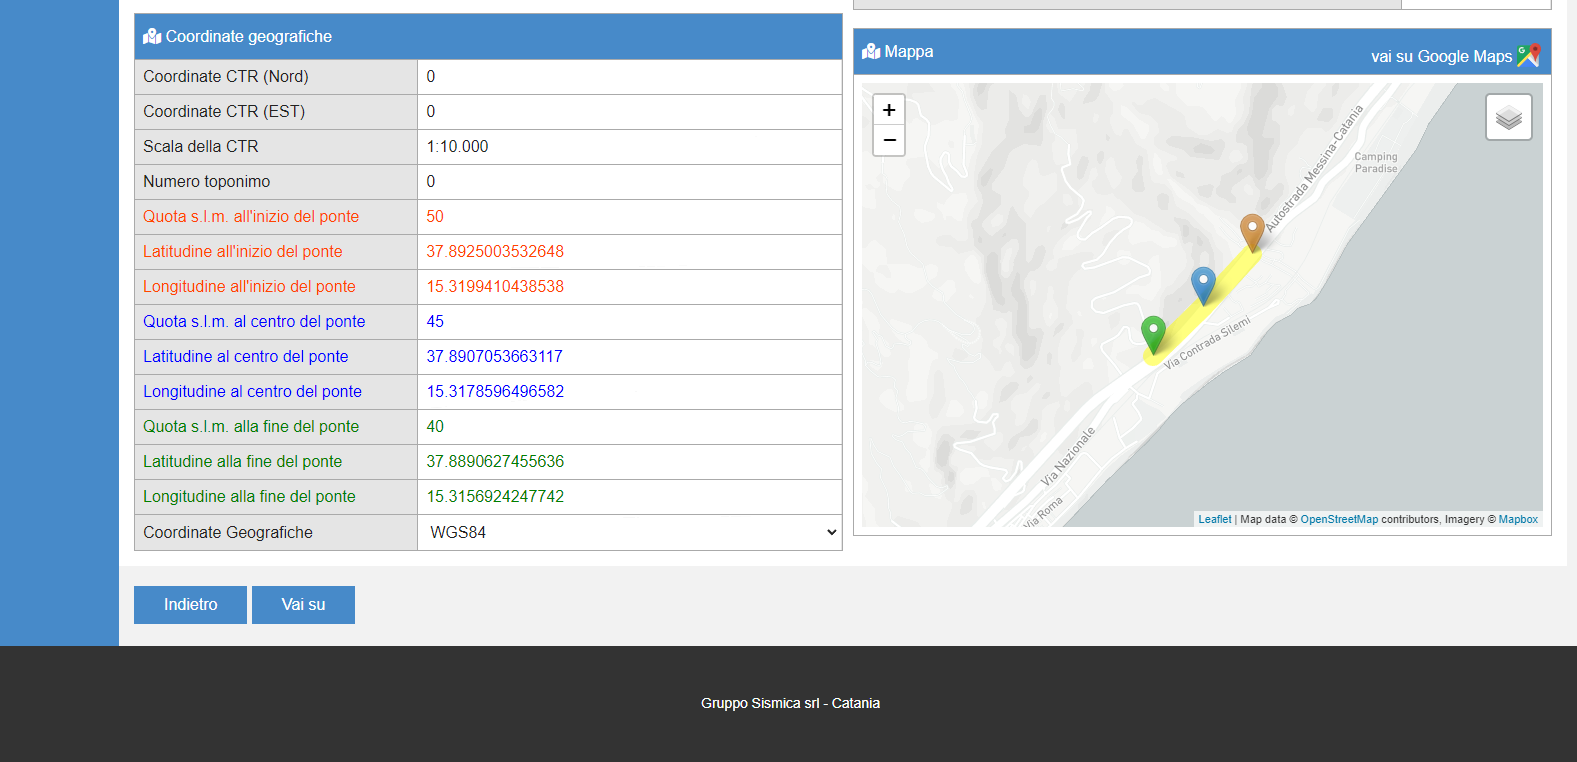Click the Longitudine al centro del ponte value
This screenshot has width=1577, height=762.
[x=495, y=392]
